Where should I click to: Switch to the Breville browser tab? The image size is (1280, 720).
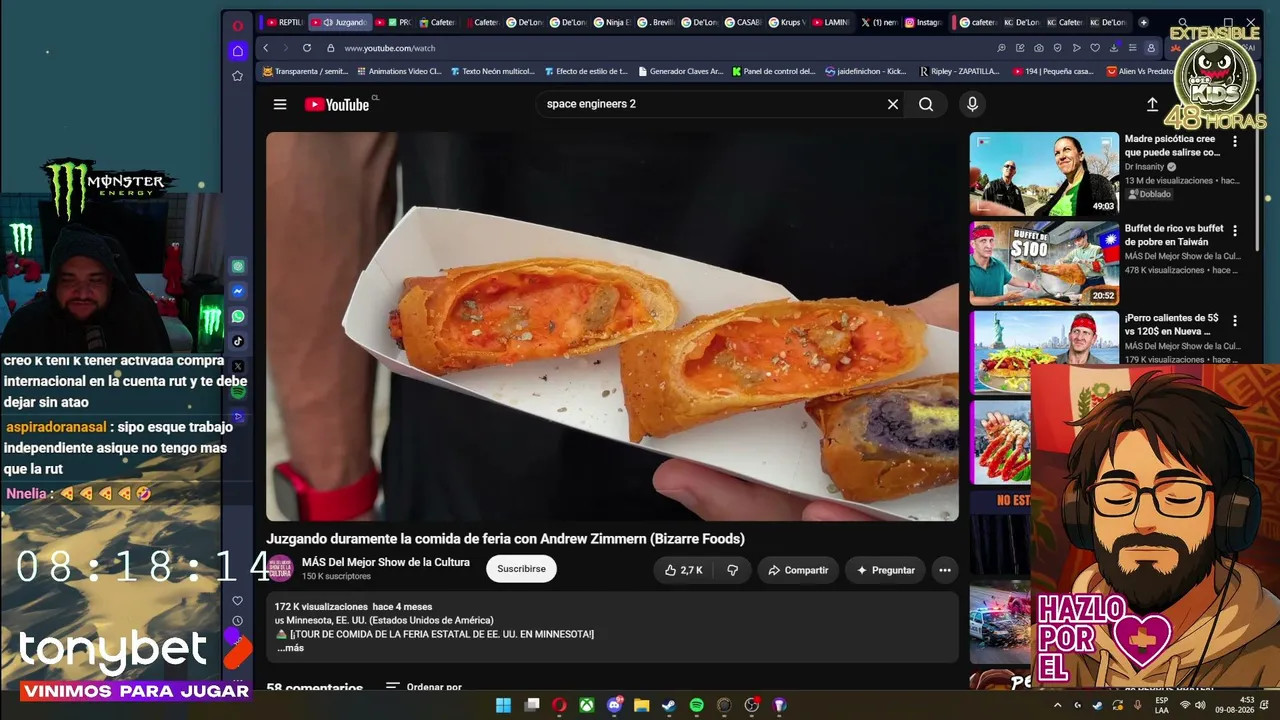(x=656, y=22)
